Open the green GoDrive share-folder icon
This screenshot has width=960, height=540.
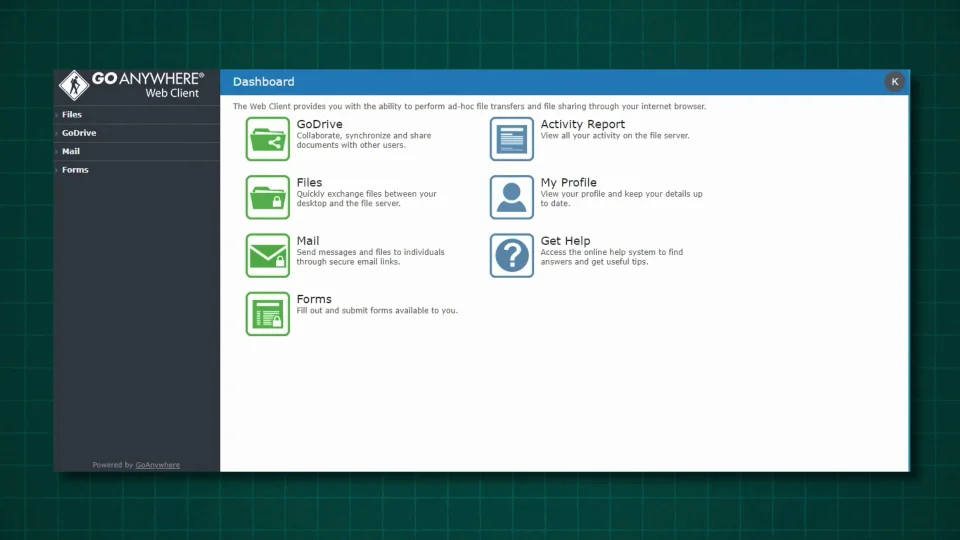[x=268, y=139]
